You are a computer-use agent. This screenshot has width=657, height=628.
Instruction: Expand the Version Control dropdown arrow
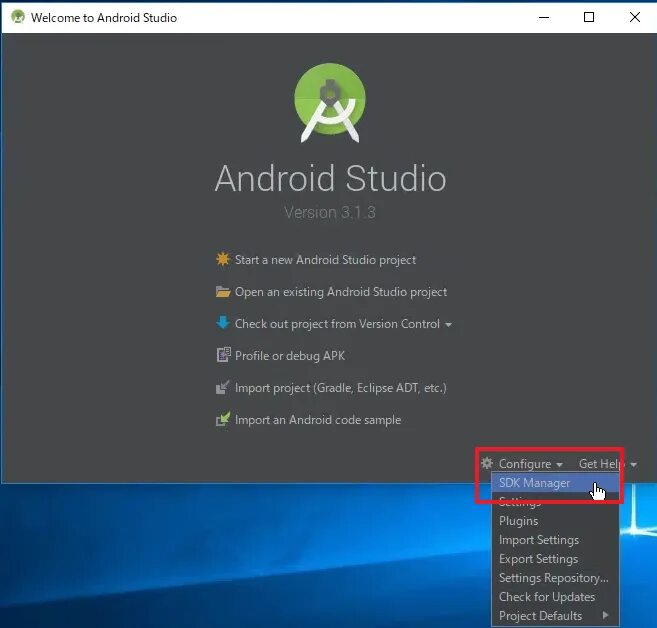coord(448,325)
